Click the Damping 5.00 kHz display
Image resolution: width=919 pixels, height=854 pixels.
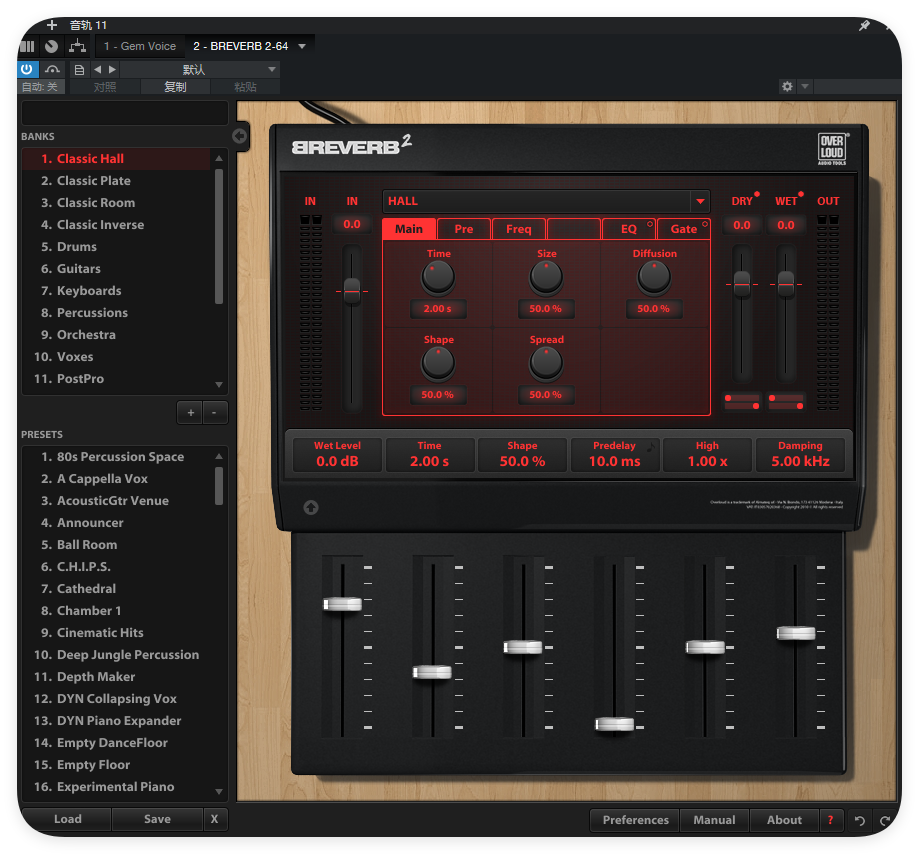click(x=800, y=455)
